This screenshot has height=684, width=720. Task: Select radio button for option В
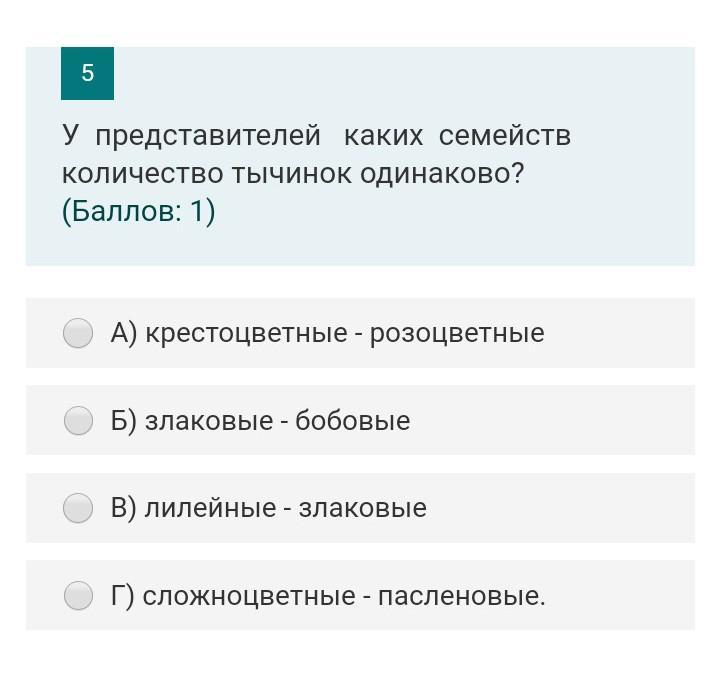tap(78, 508)
